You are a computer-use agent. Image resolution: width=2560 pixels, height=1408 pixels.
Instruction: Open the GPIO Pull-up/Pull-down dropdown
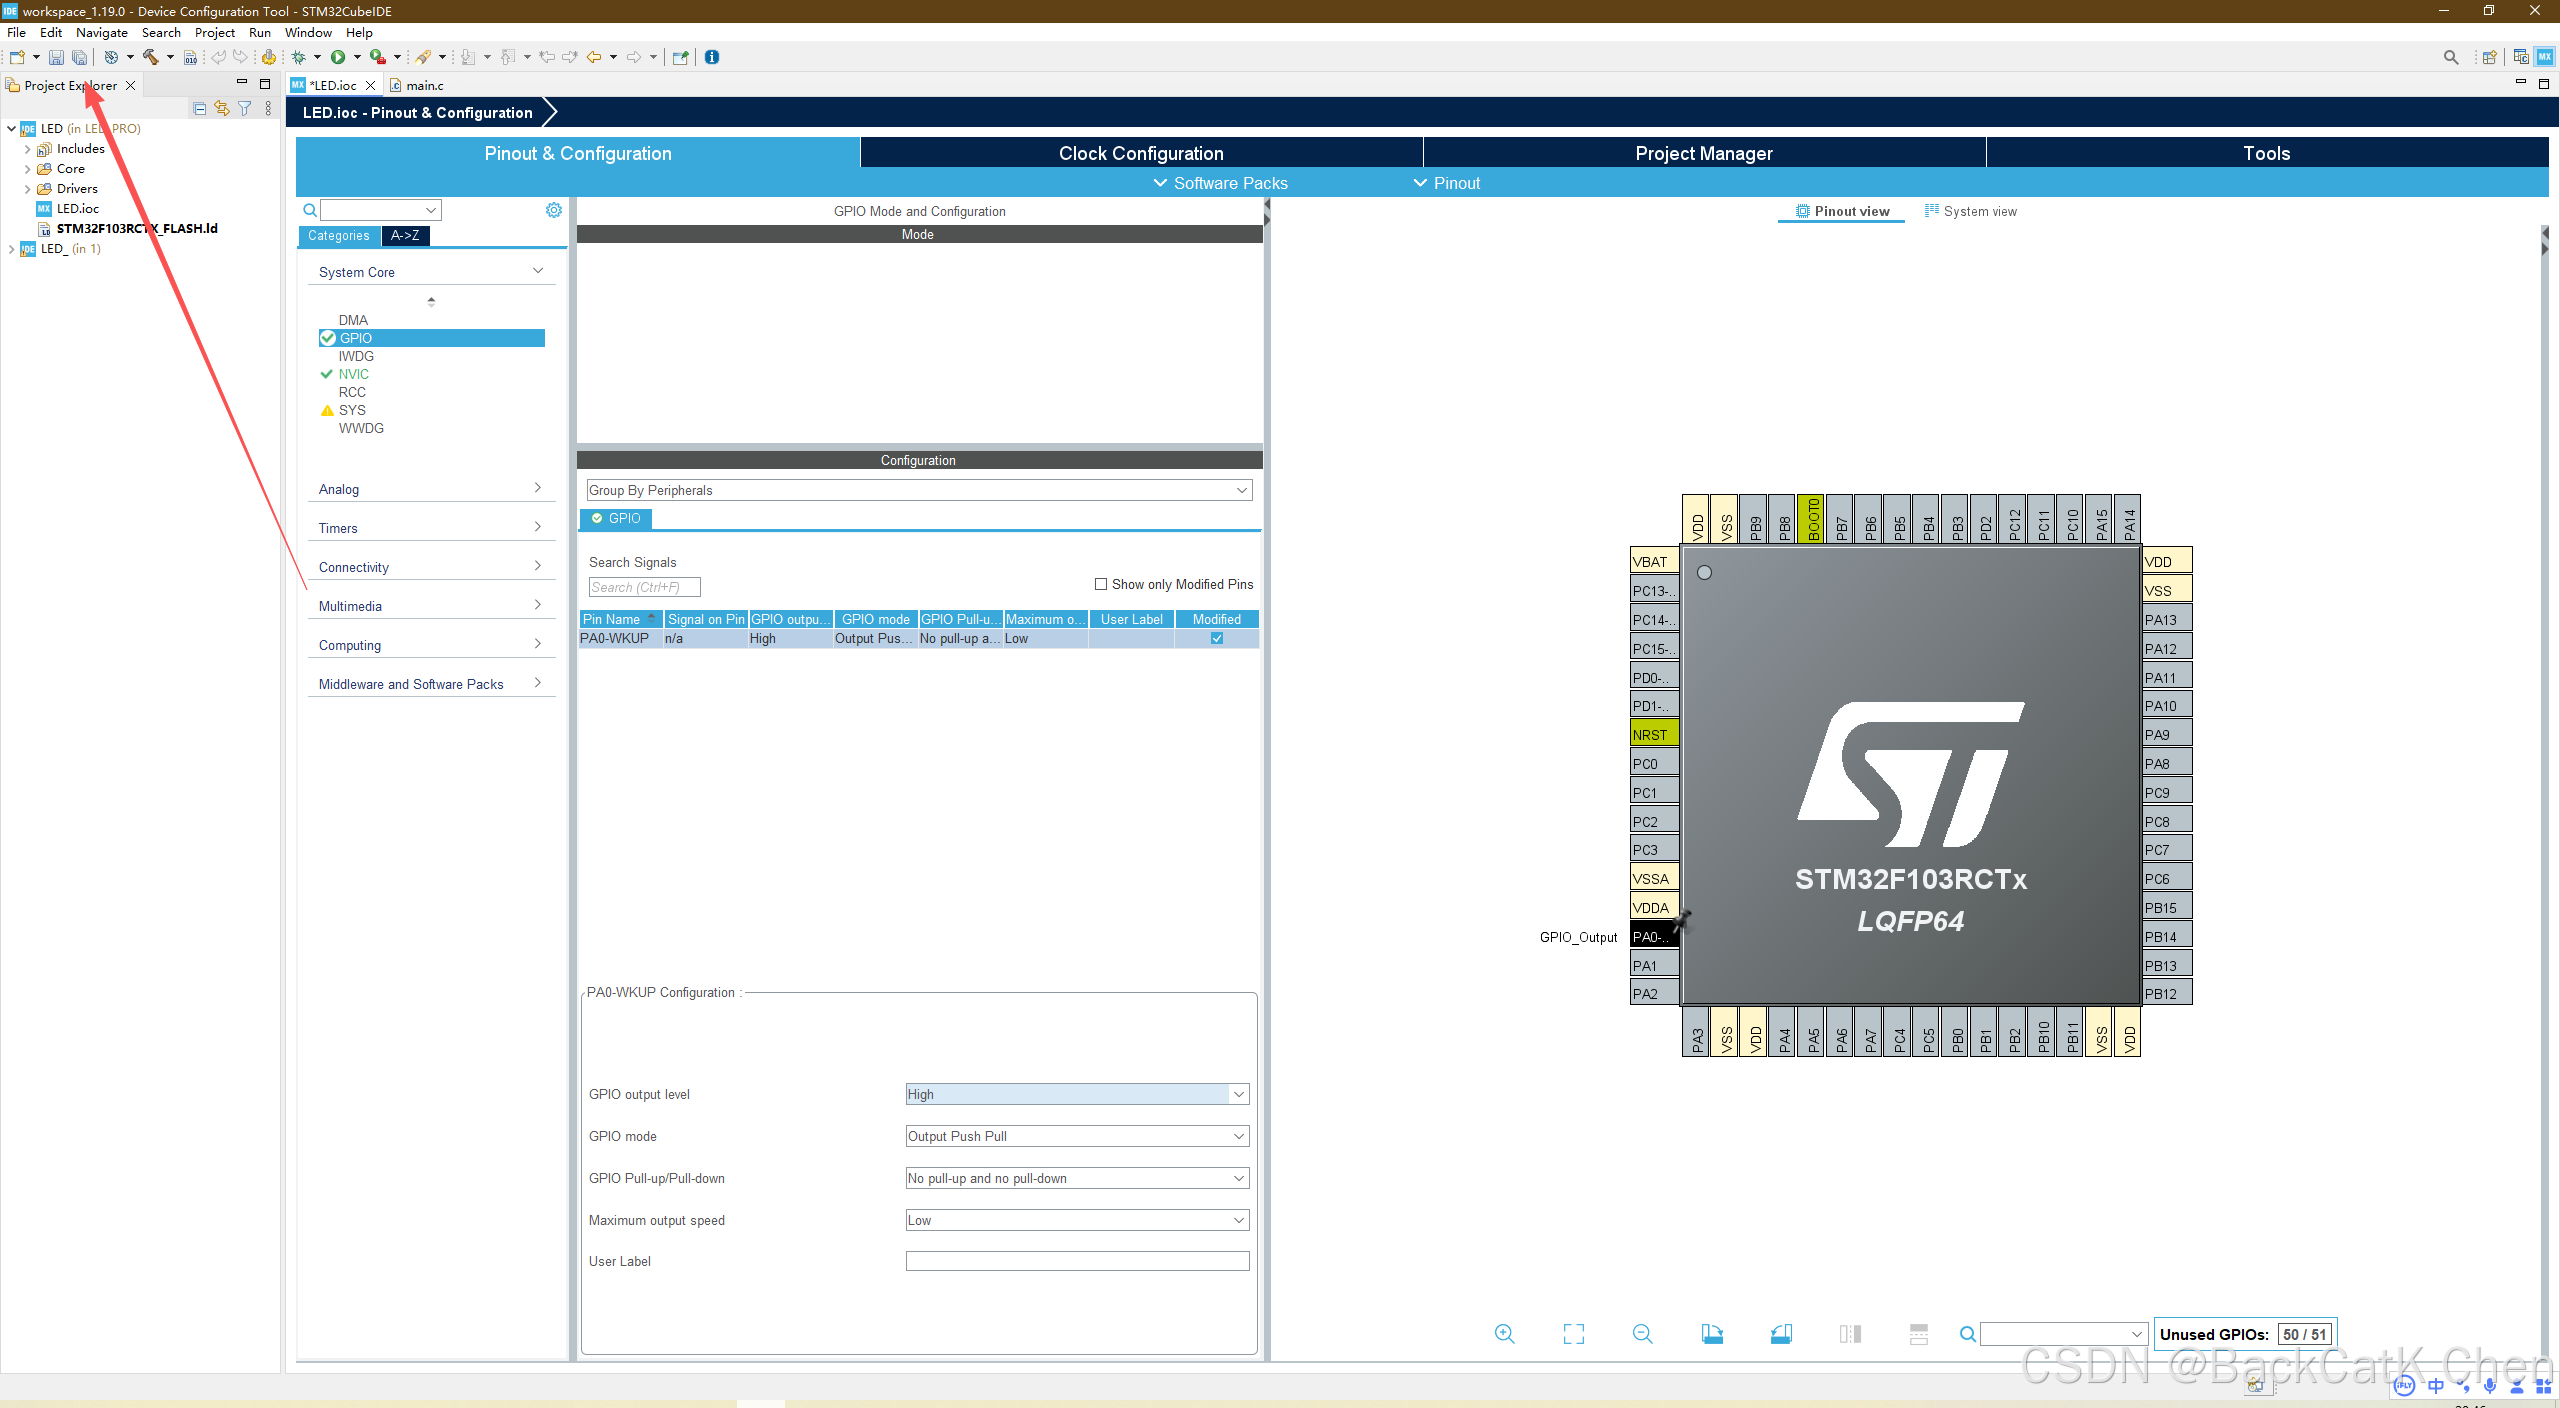(1077, 1178)
